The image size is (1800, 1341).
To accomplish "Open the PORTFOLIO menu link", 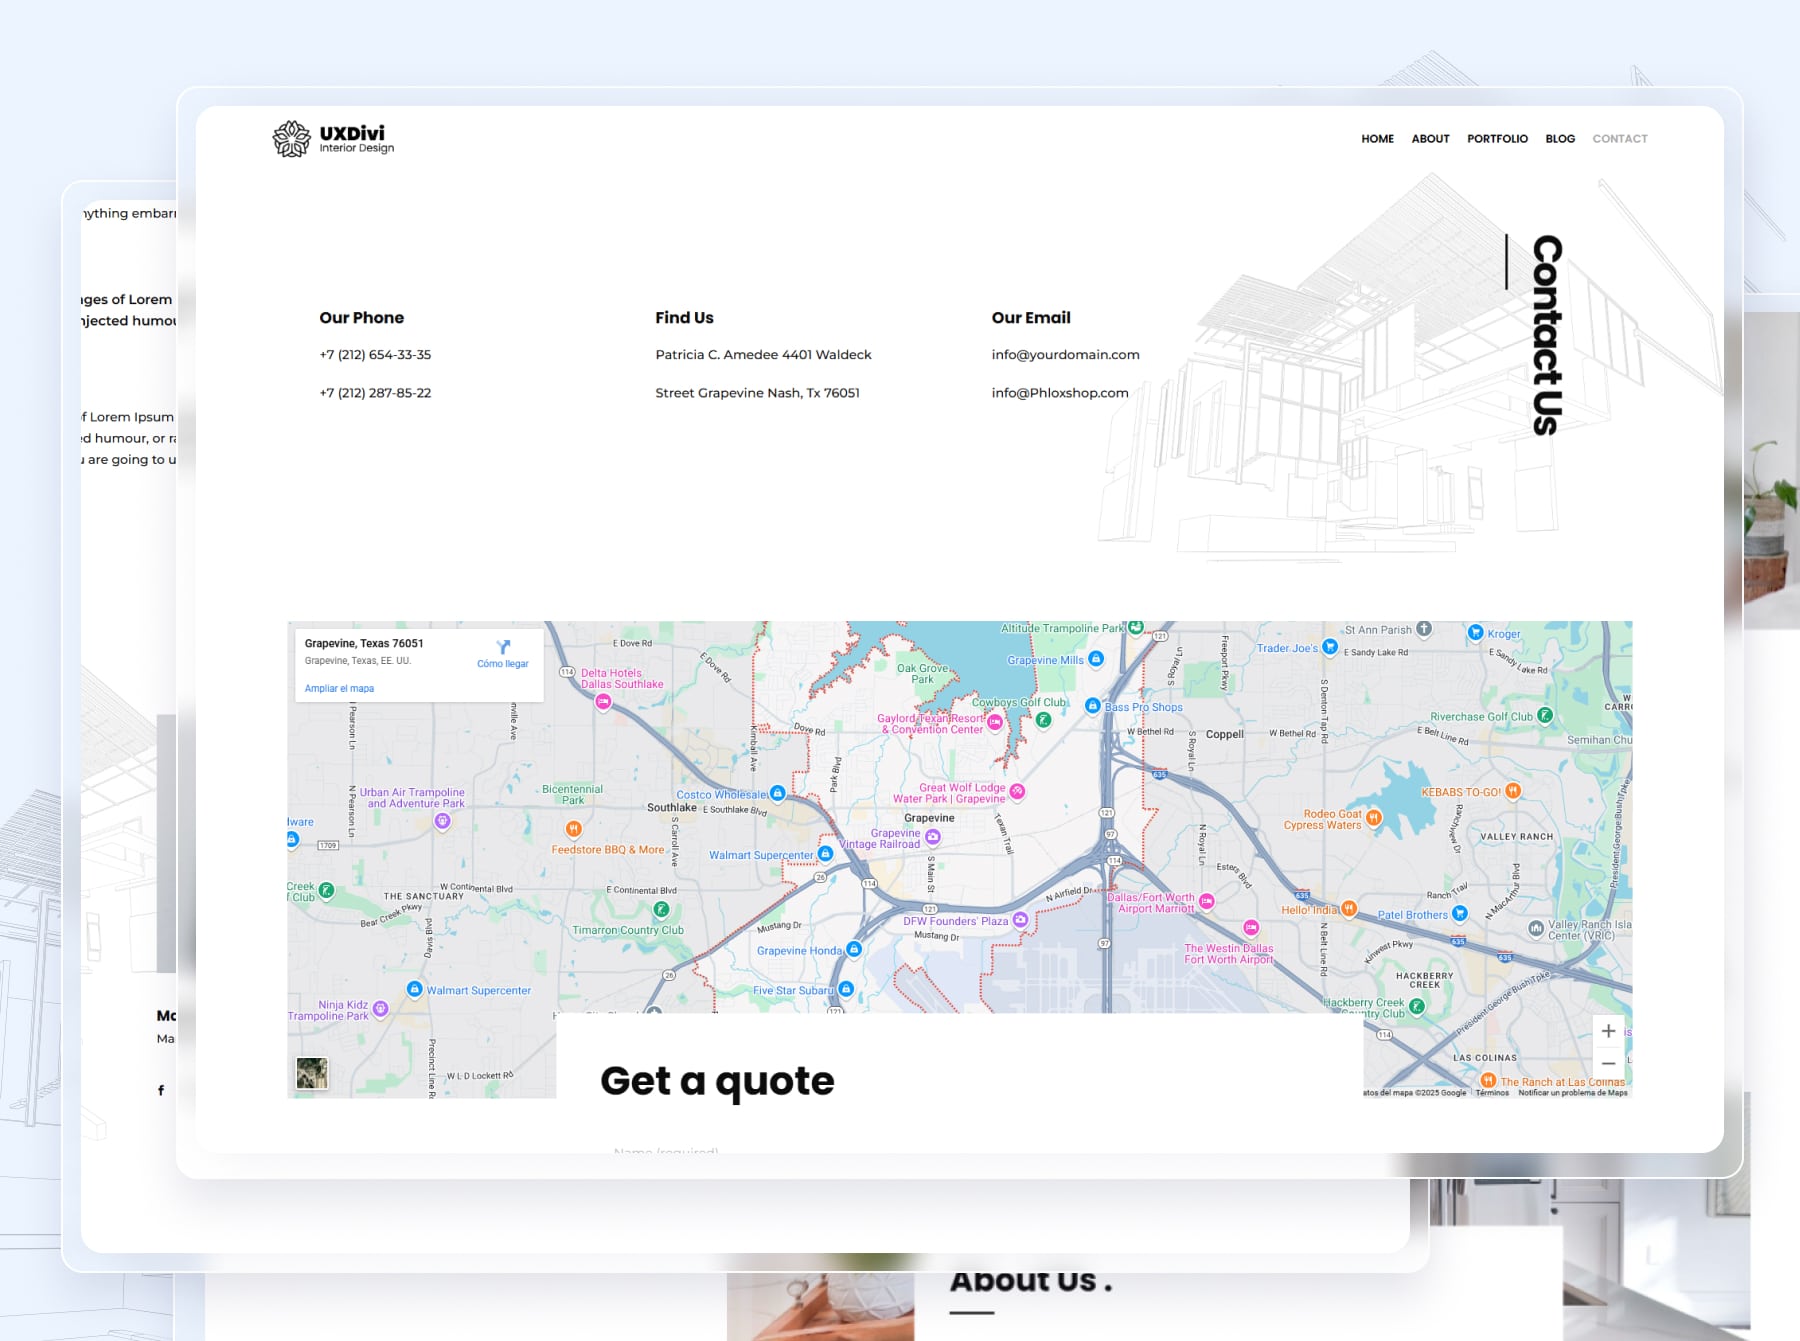I will 1497,139.
